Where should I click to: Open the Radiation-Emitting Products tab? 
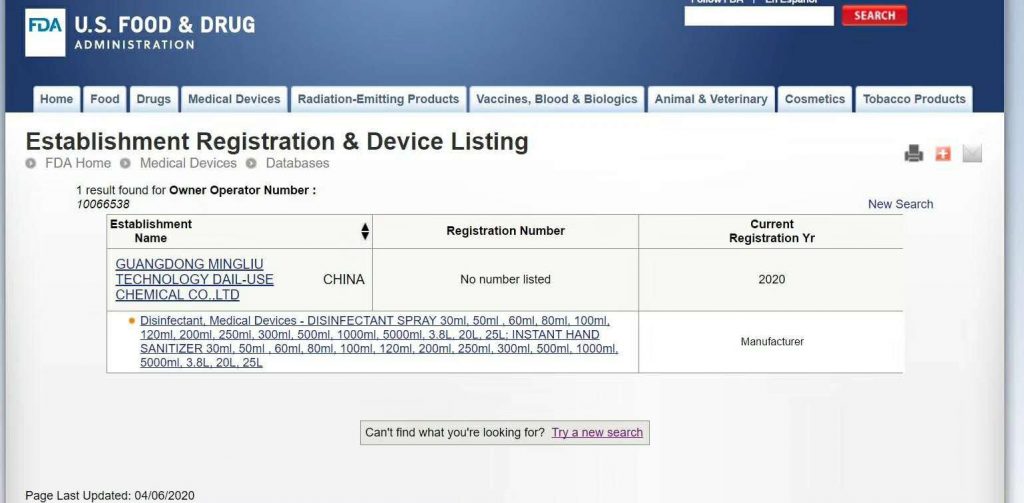pos(378,99)
